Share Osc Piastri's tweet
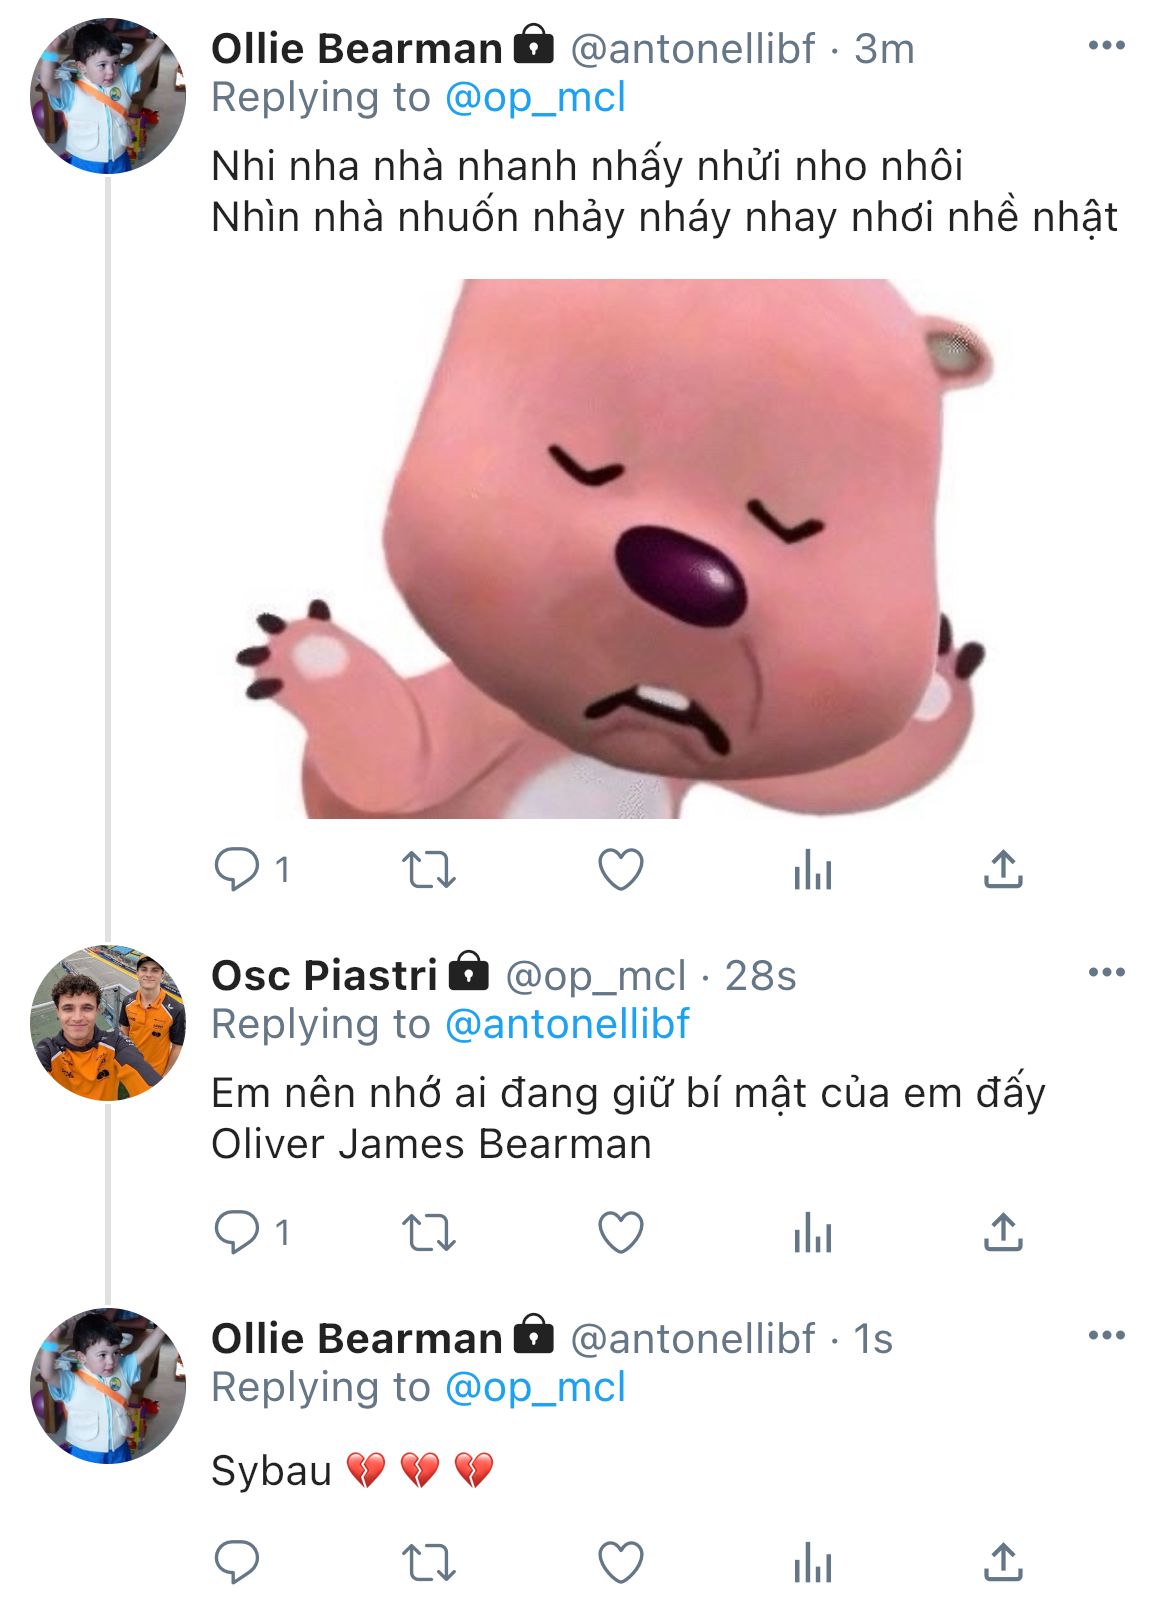1170x1607 pixels. (x=1003, y=1232)
